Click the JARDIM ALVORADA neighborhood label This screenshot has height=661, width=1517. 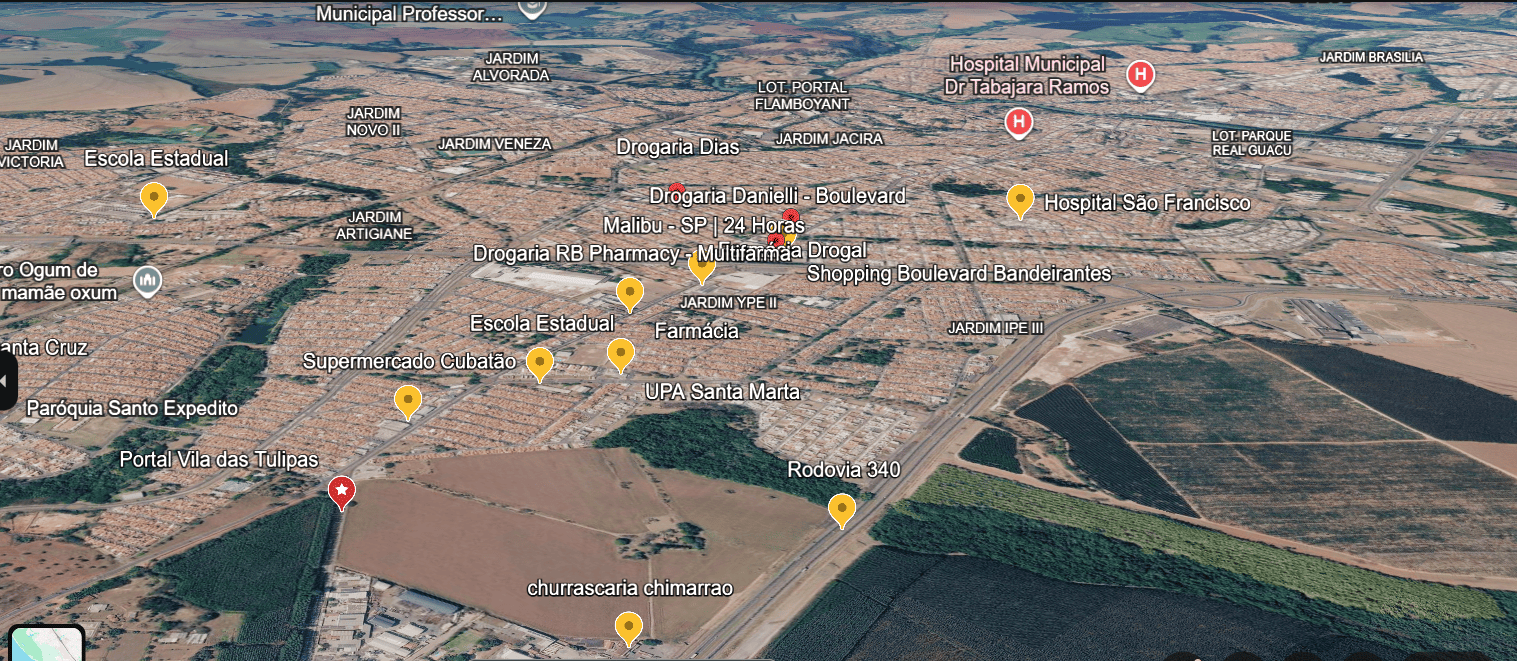click(x=511, y=67)
